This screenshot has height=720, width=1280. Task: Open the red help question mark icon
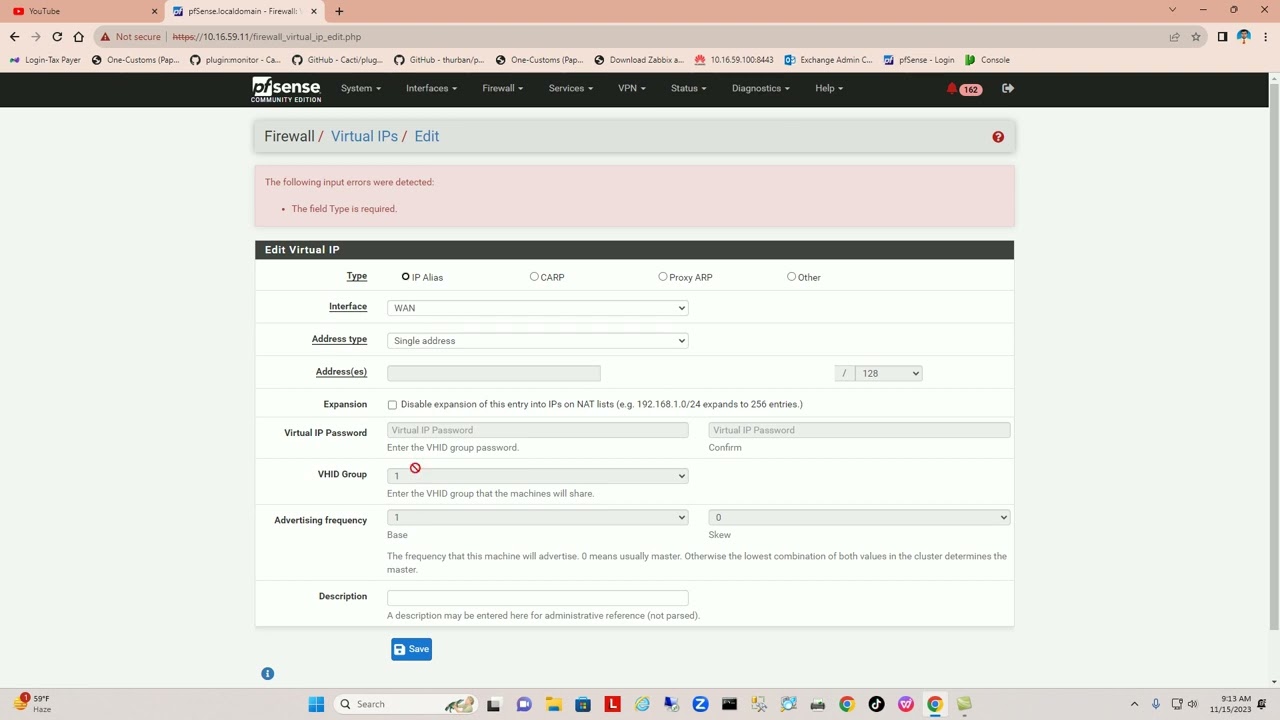(998, 137)
